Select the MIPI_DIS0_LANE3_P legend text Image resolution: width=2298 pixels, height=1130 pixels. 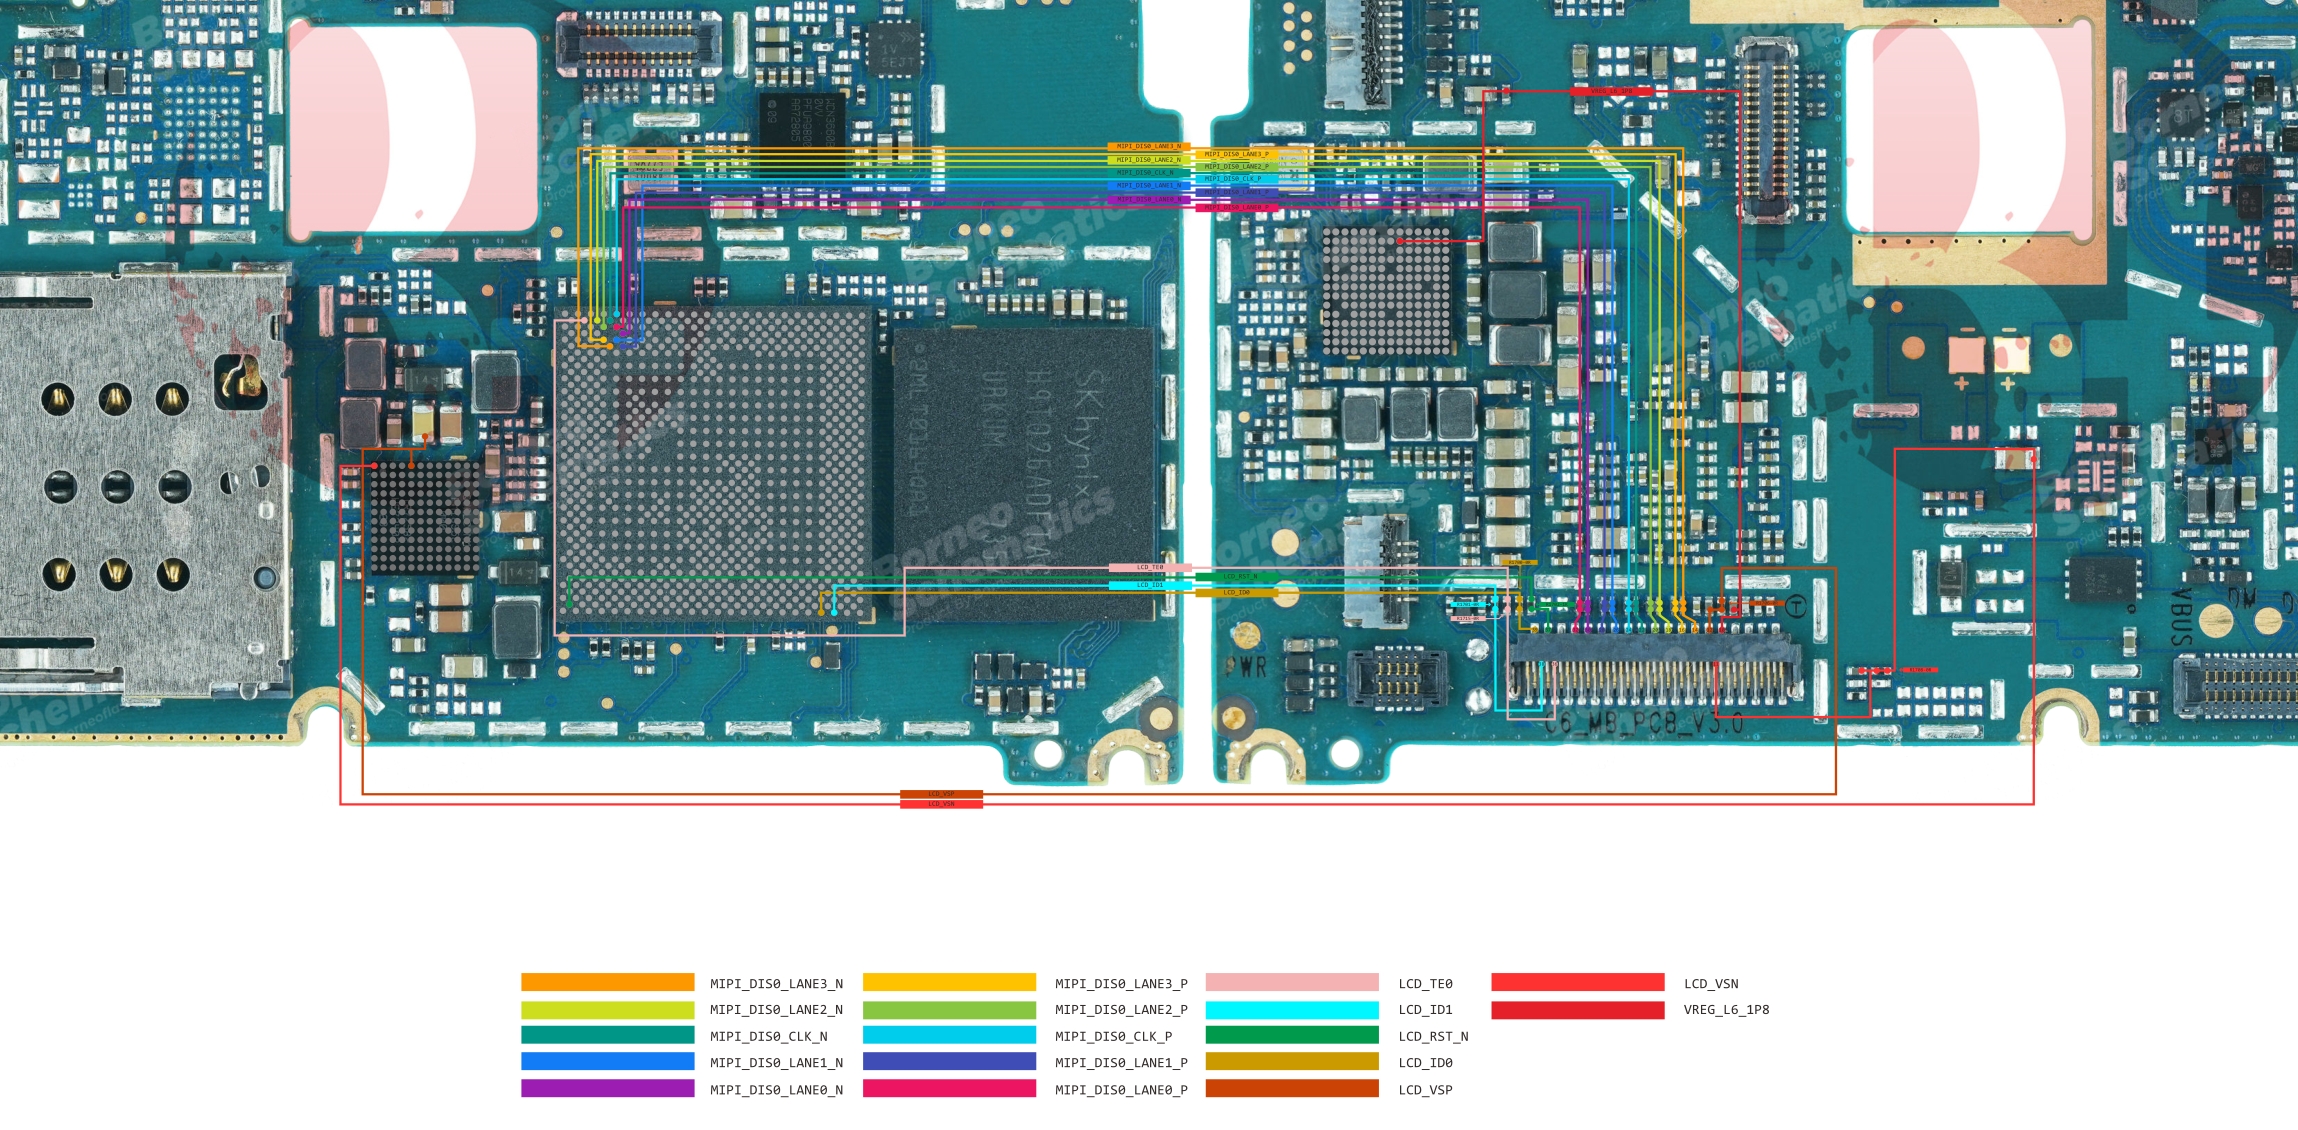1121,984
